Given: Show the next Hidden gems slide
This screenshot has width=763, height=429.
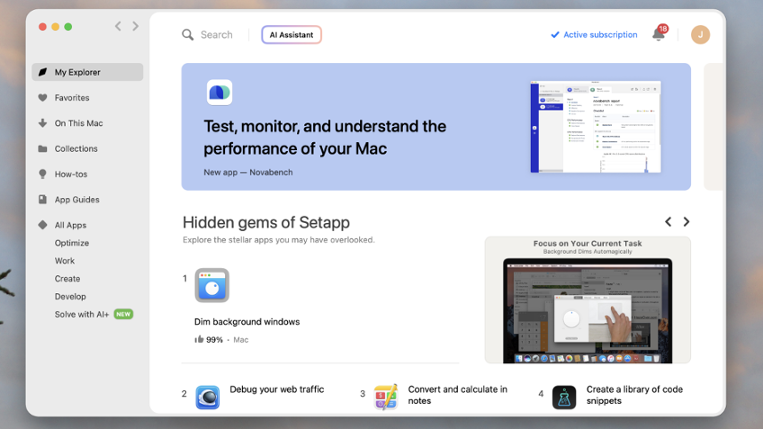Looking at the screenshot, I should click(686, 222).
